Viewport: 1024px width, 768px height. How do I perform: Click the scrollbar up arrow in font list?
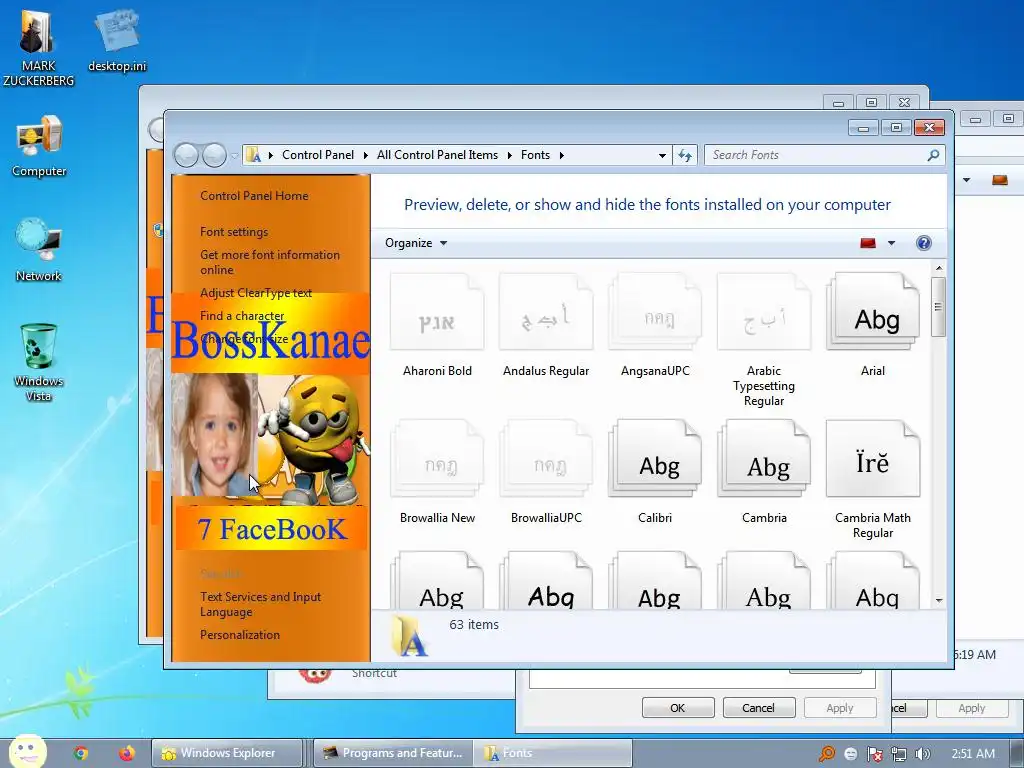click(938, 268)
